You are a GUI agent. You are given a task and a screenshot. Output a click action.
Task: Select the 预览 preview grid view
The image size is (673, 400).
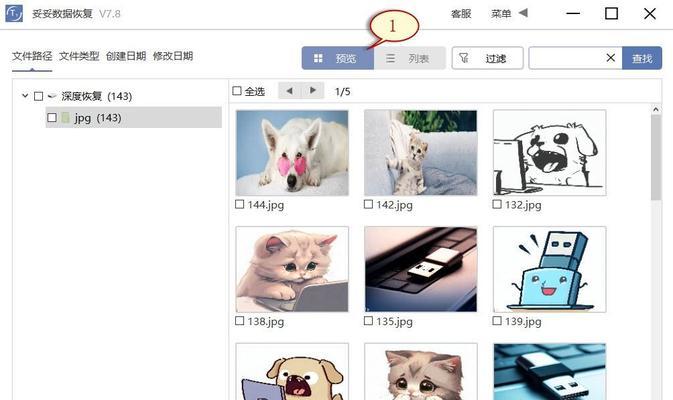338,58
